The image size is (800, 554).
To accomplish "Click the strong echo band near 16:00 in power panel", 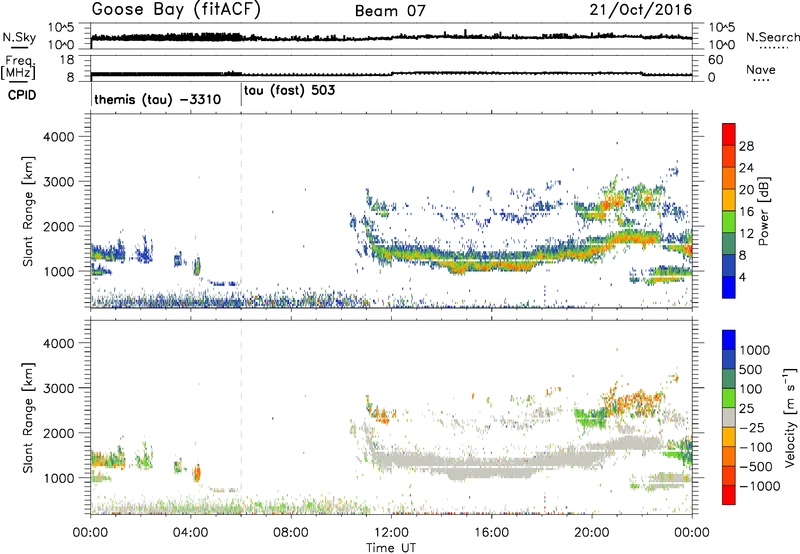I will (x=491, y=261).
